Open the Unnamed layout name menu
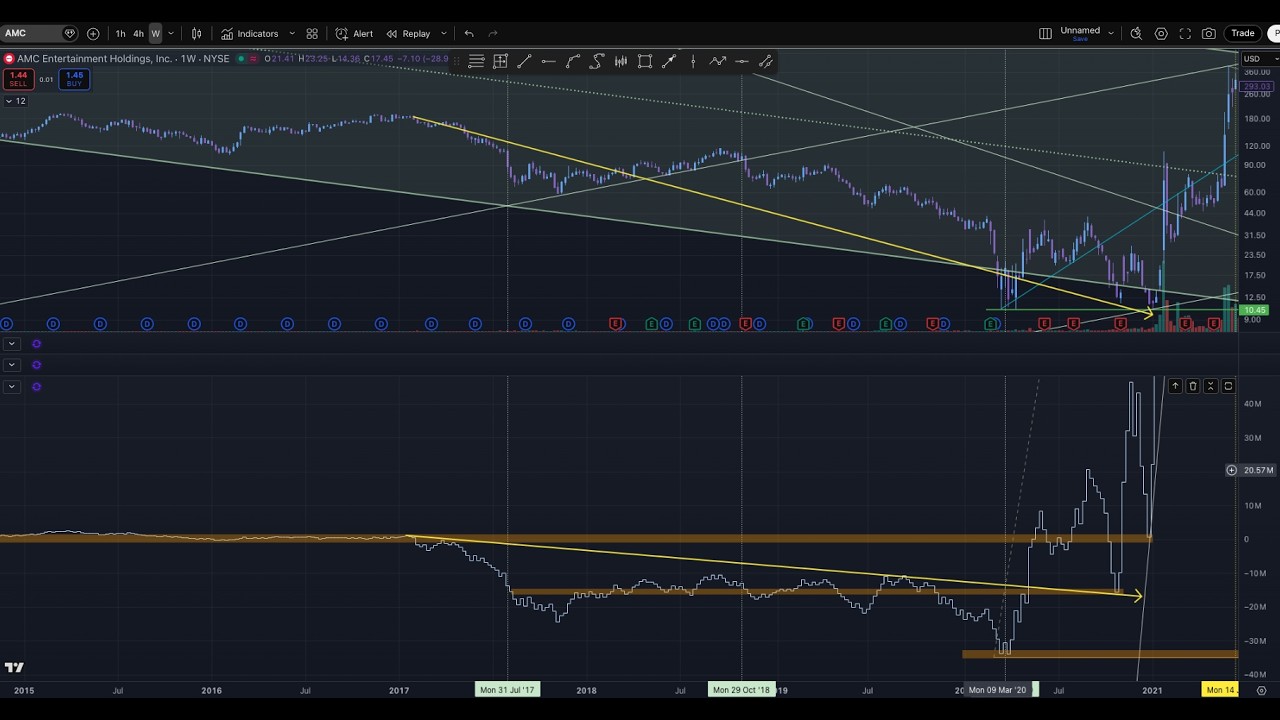This screenshot has width=1280, height=720. [x=1080, y=33]
